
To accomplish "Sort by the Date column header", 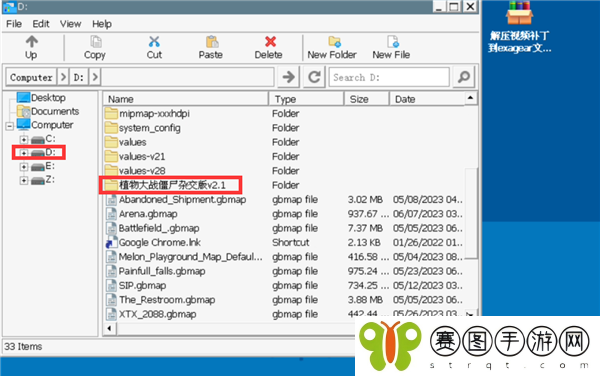I will [x=427, y=99].
